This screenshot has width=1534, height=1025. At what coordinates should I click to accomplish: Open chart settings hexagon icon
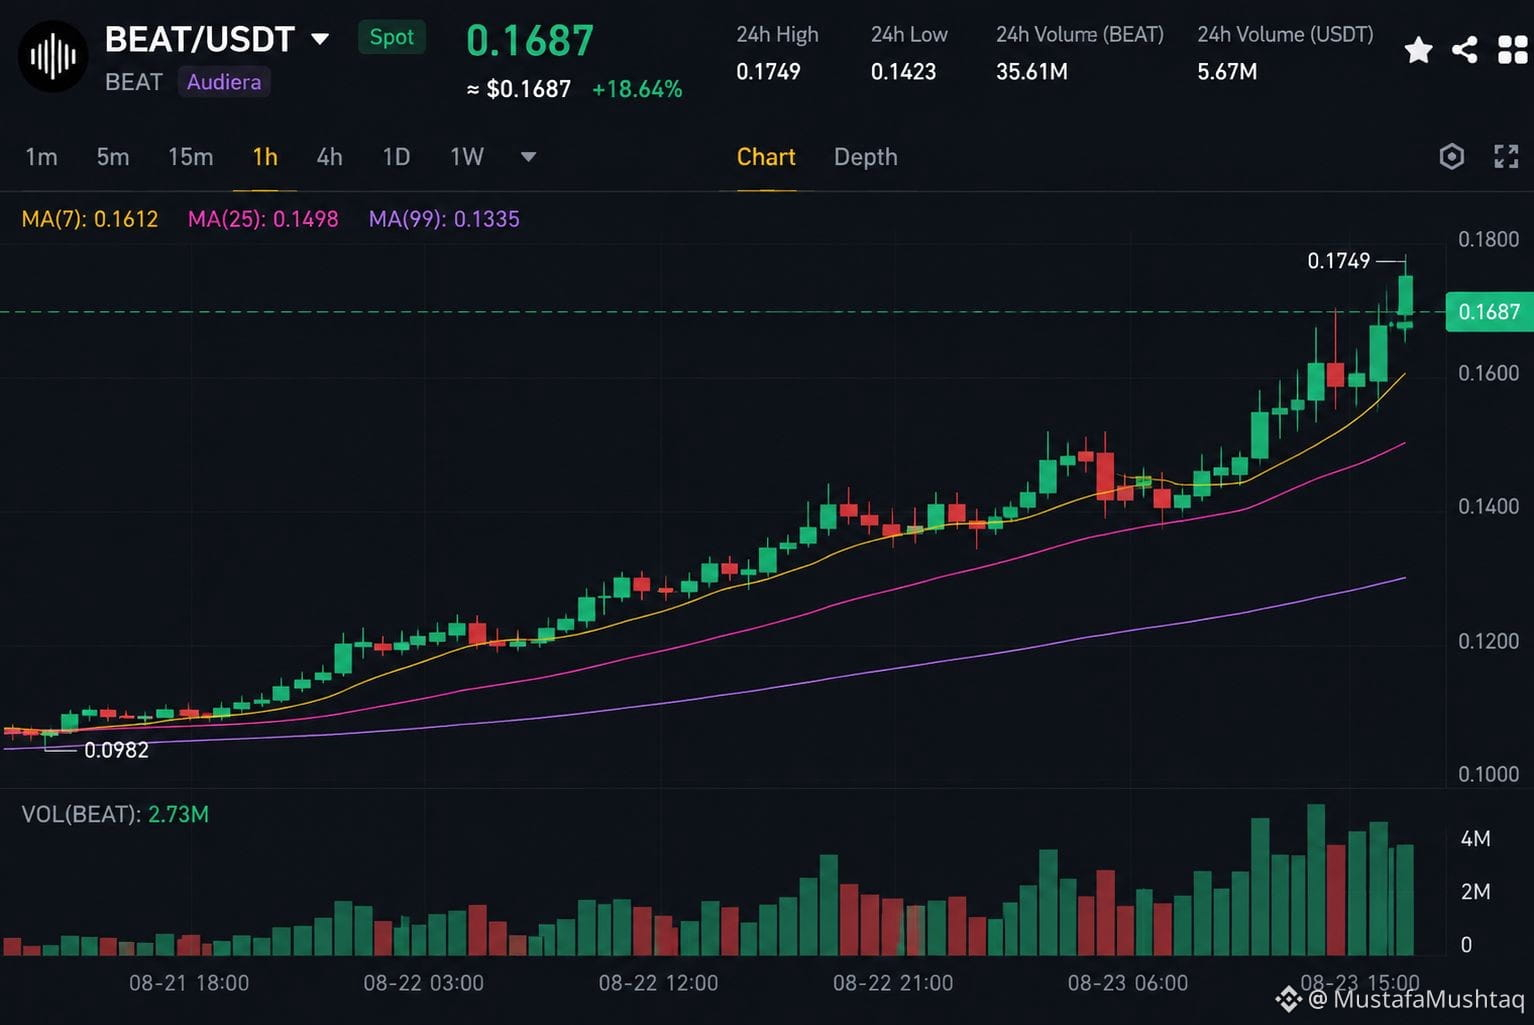1452,156
